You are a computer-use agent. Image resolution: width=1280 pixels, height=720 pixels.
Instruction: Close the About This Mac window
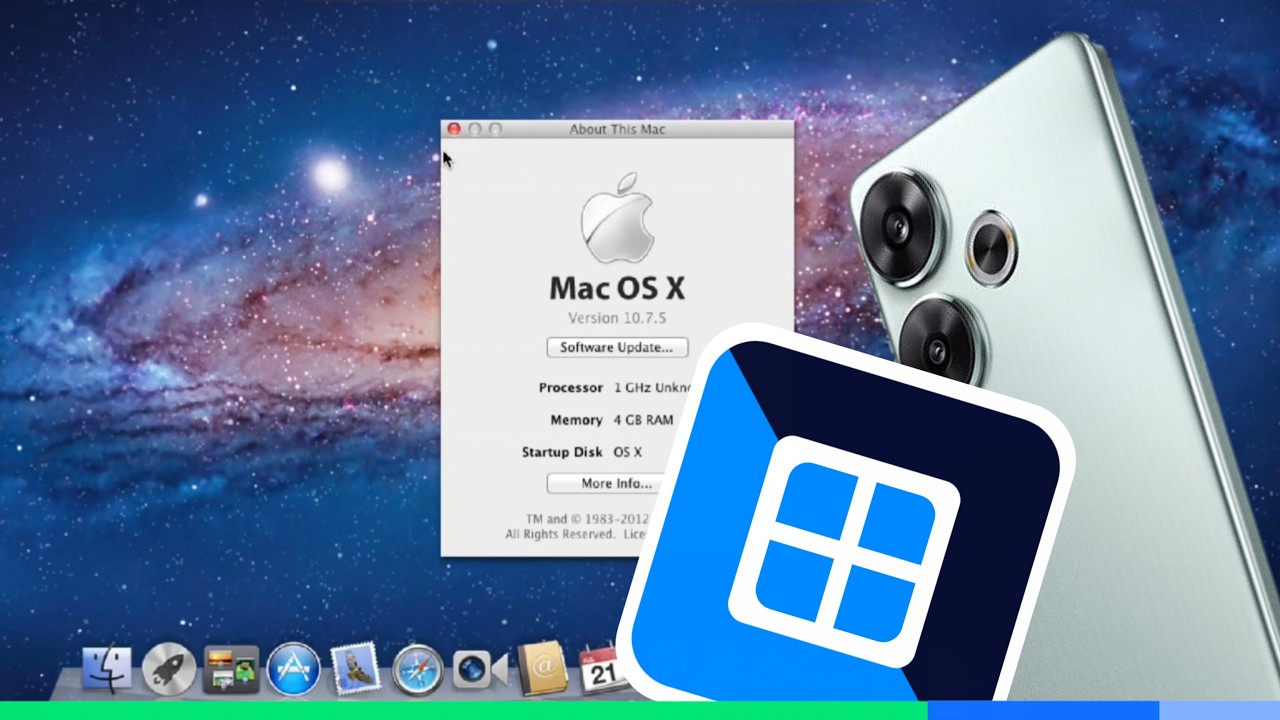pos(454,129)
